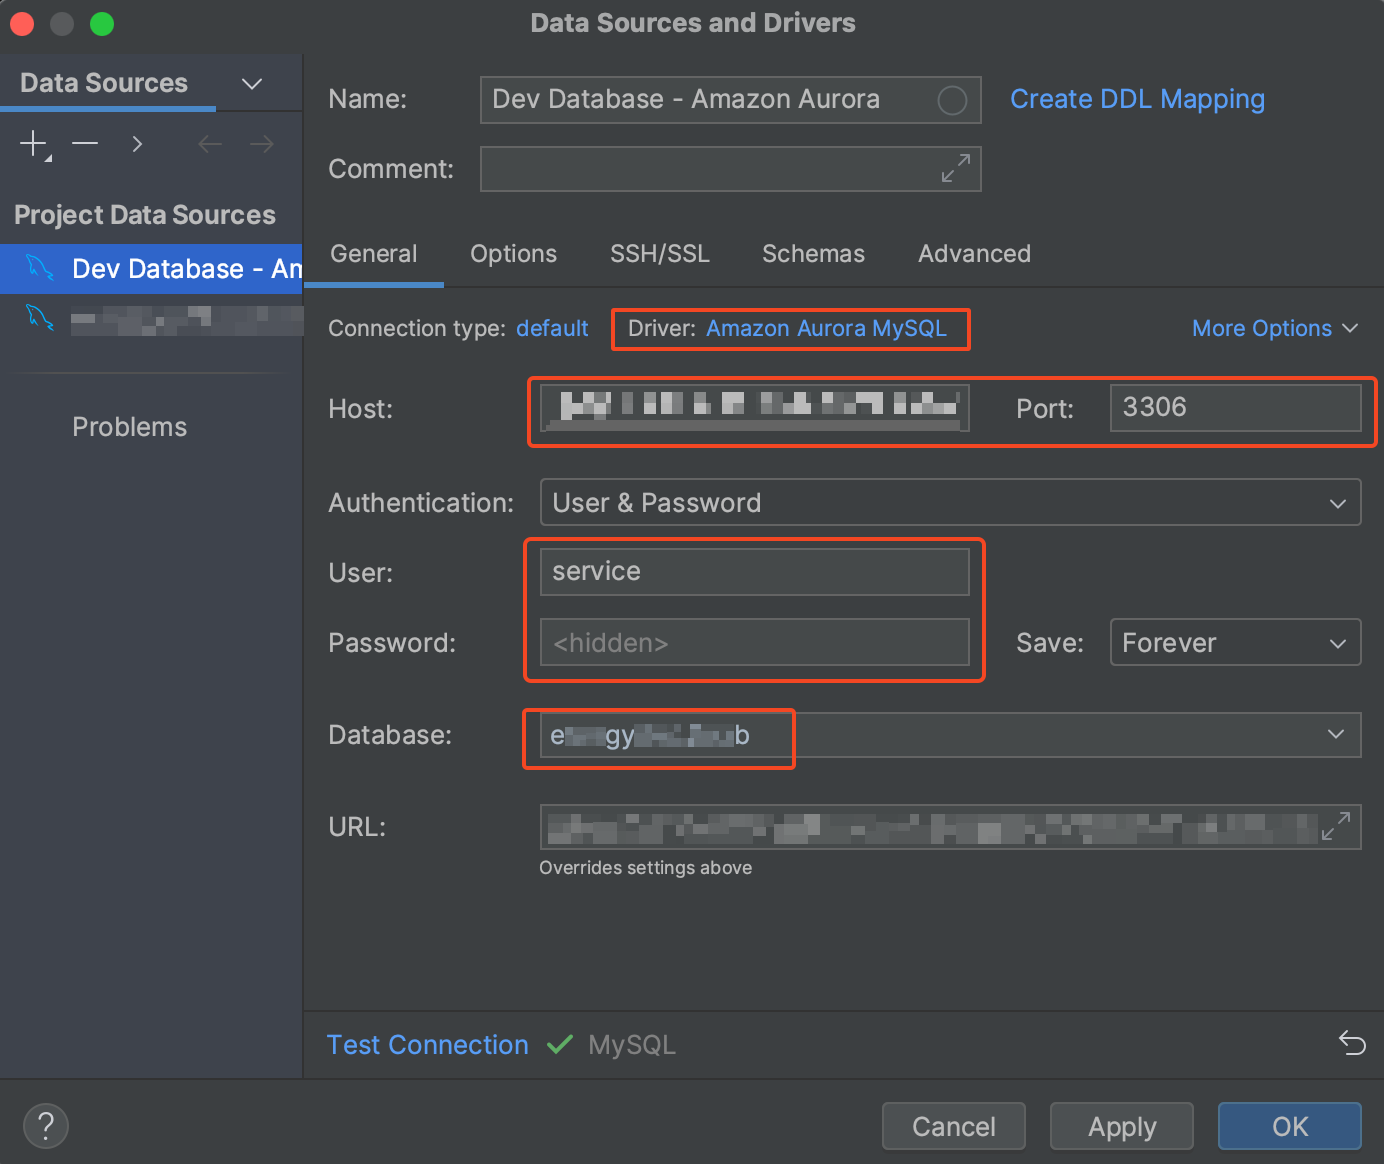
Task: Open the Data Sources dropdown chevron
Action: [x=252, y=84]
